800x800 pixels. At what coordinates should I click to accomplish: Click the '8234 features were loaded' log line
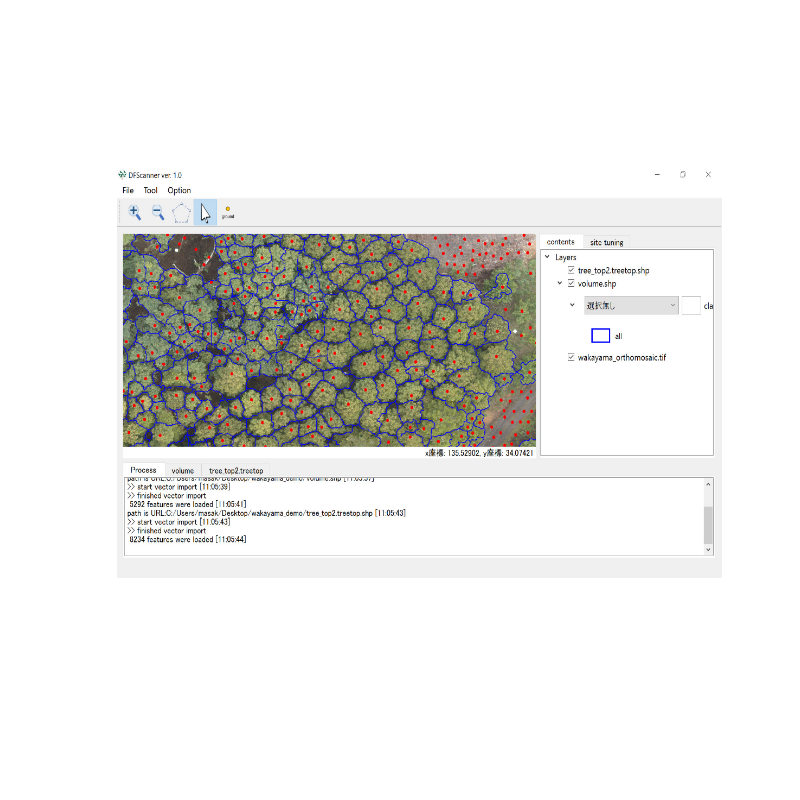pyautogui.click(x=187, y=539)
